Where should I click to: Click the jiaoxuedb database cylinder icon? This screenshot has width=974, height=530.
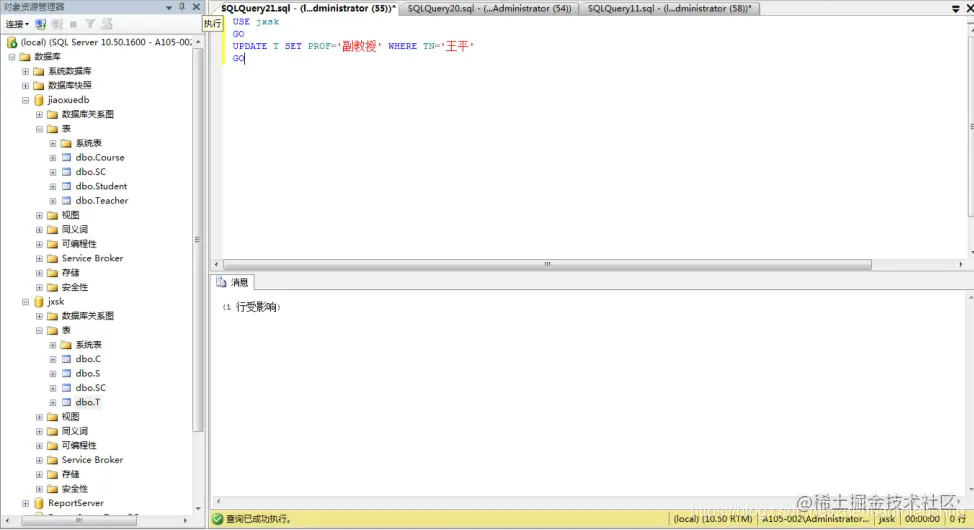coord(39,100)
